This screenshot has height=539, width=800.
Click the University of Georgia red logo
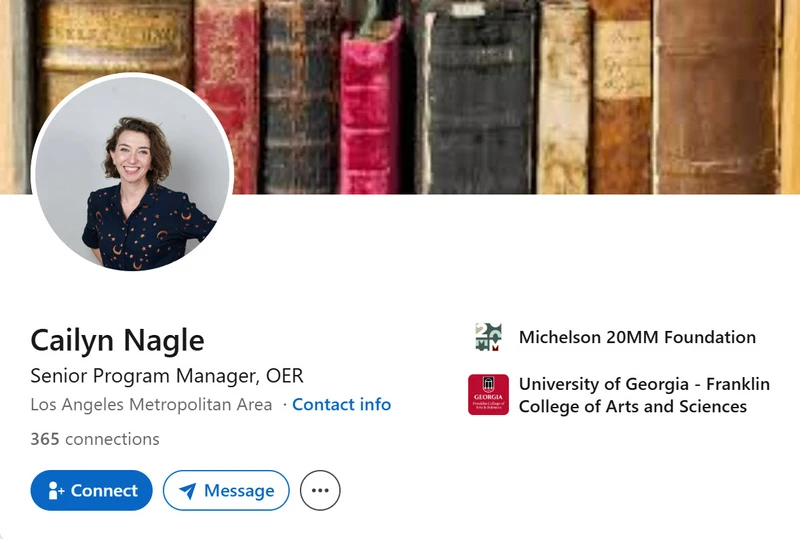488,395
